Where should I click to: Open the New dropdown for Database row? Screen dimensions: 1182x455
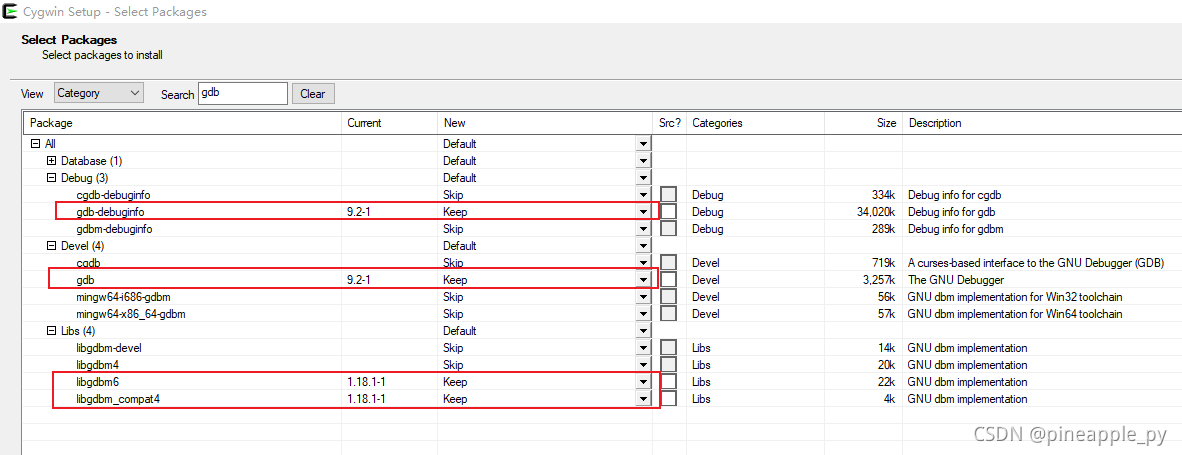643,160
